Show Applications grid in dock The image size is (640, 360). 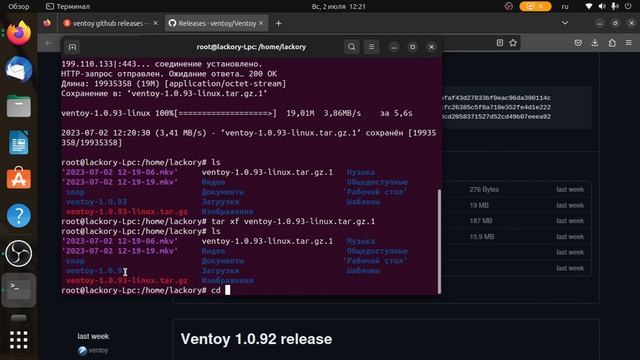tap(18, 340)
